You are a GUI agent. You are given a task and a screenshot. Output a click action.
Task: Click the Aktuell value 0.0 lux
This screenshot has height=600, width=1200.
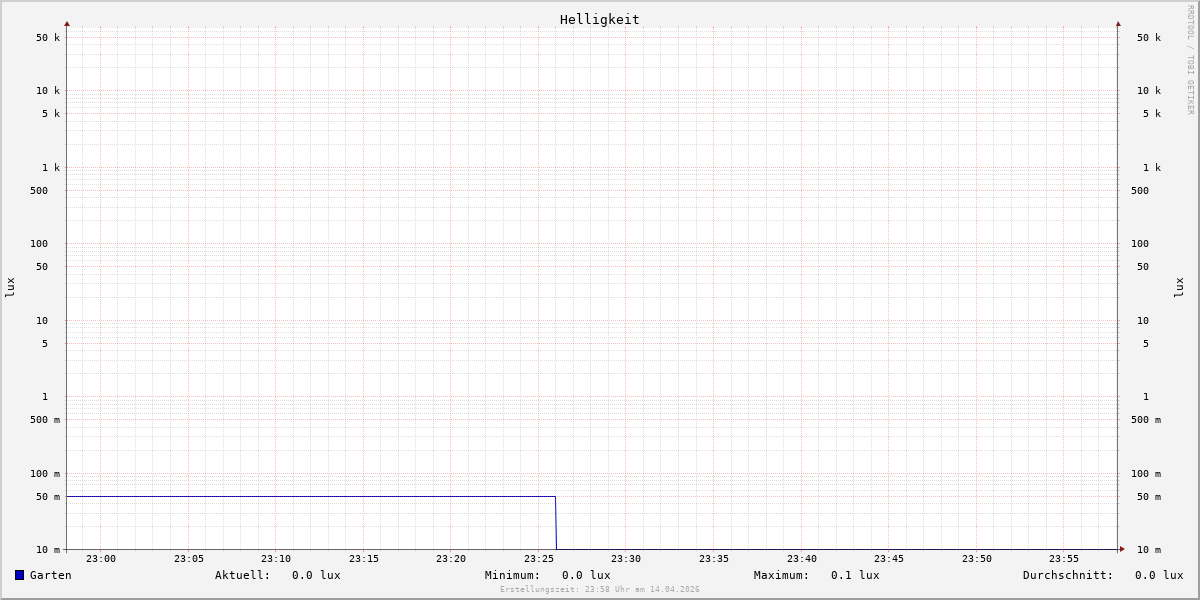tap(316, 575)
